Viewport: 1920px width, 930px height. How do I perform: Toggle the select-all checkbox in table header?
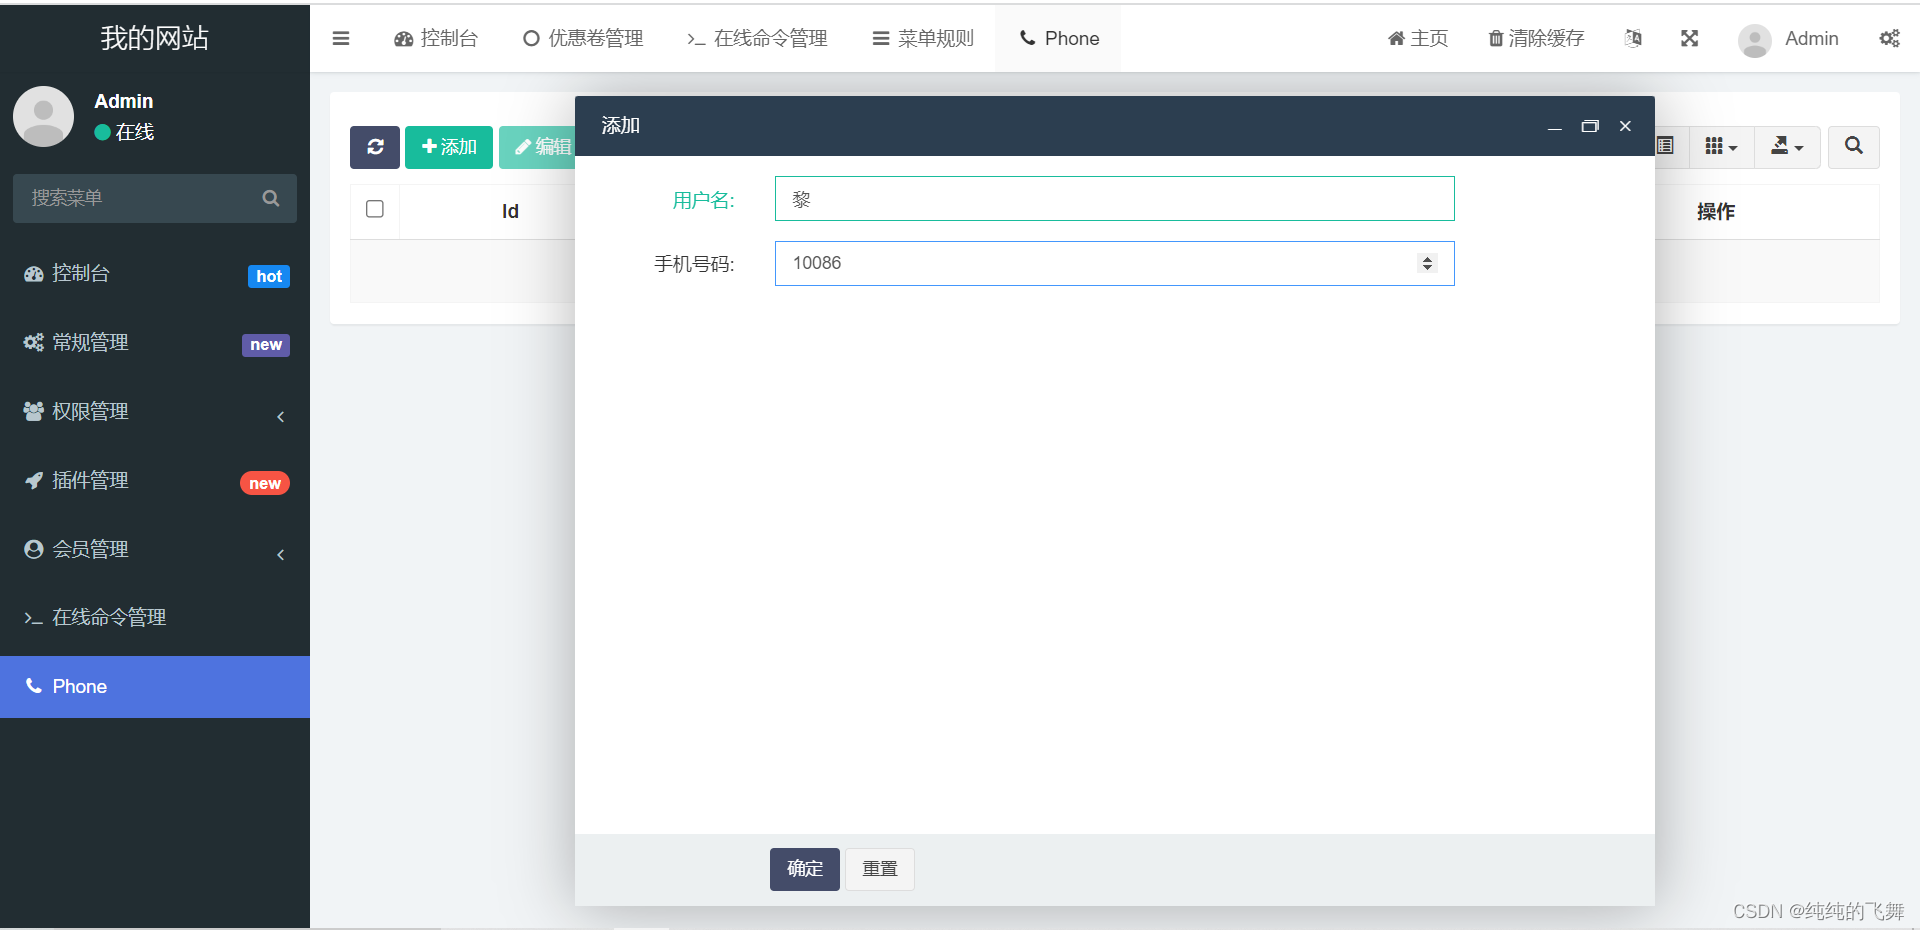pos(374,209)
